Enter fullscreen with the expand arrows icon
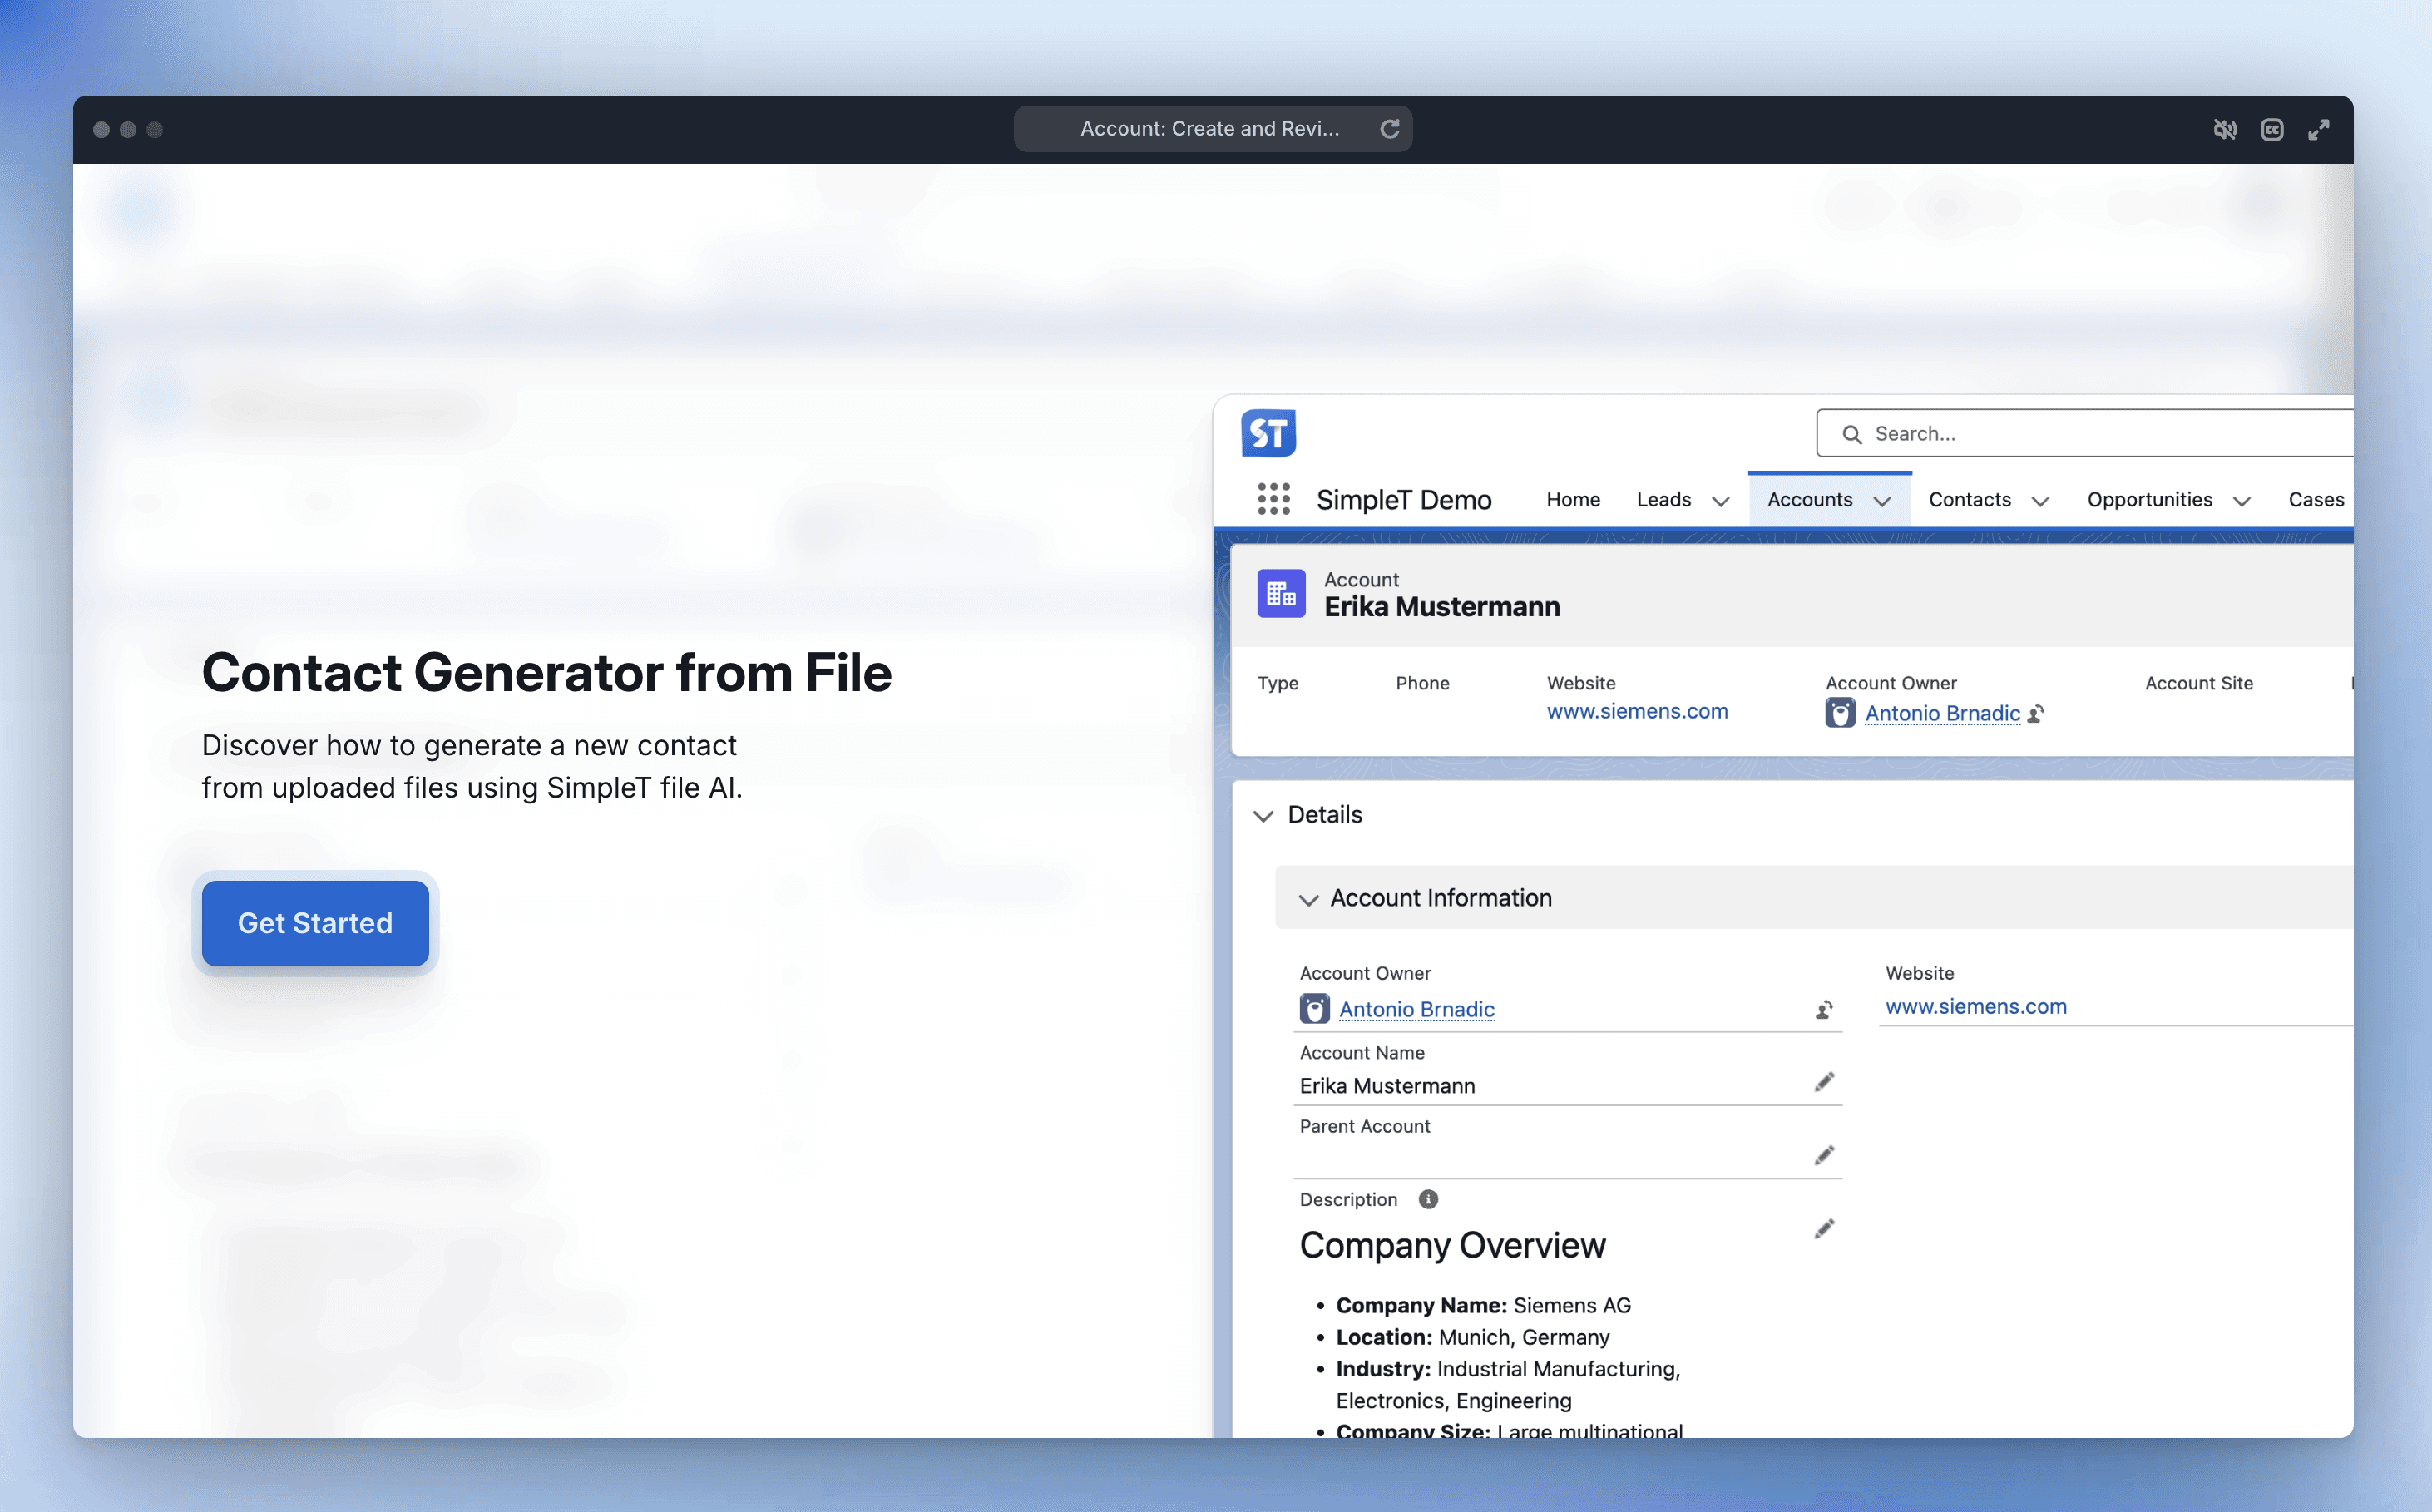2432x1512 pixels. pos(2318,130)
